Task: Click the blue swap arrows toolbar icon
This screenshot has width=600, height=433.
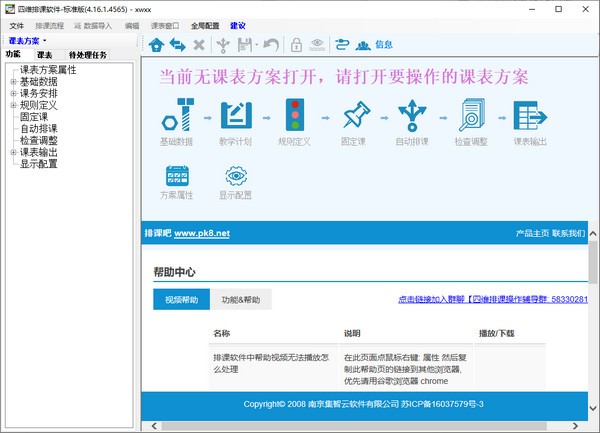Action: (x=177, y=44)
